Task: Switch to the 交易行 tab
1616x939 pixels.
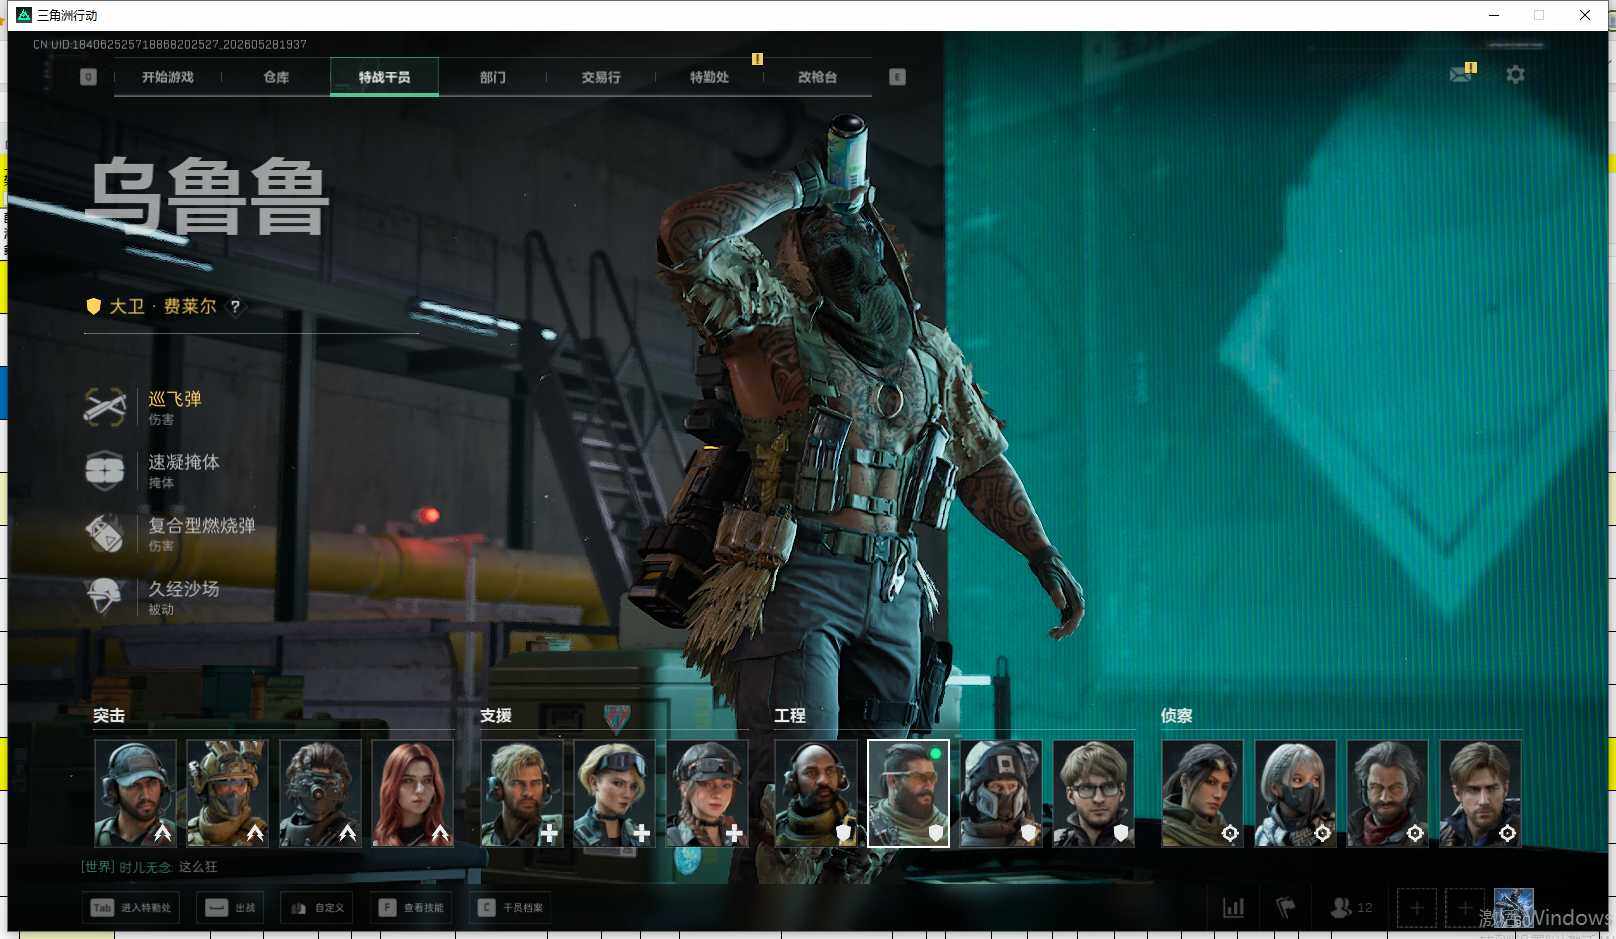Action: 601,77
